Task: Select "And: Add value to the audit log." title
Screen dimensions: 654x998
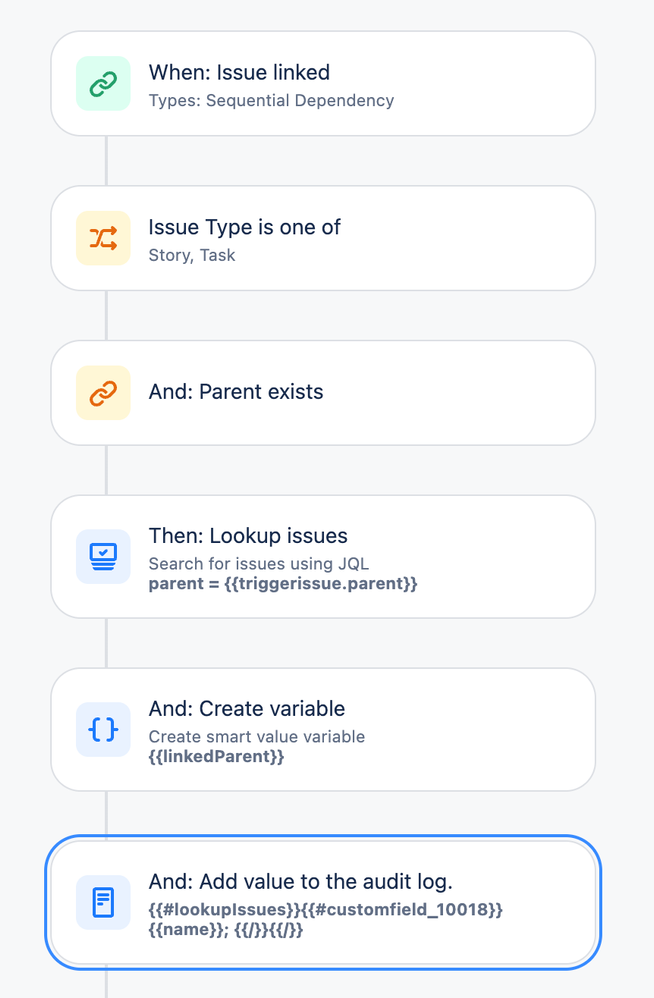Action: pos(300,882)
